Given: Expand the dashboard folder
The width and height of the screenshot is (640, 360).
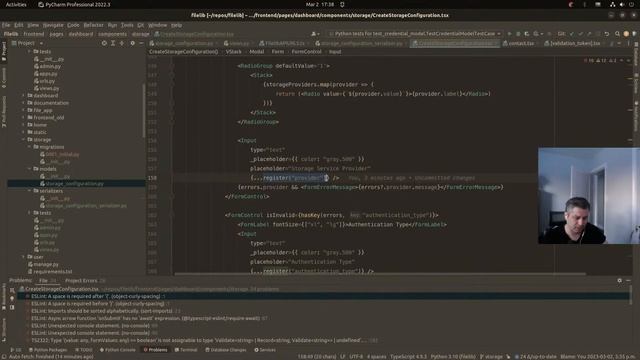Looking at the screenshot, I should pyautogui.click(x=24, y=96).
